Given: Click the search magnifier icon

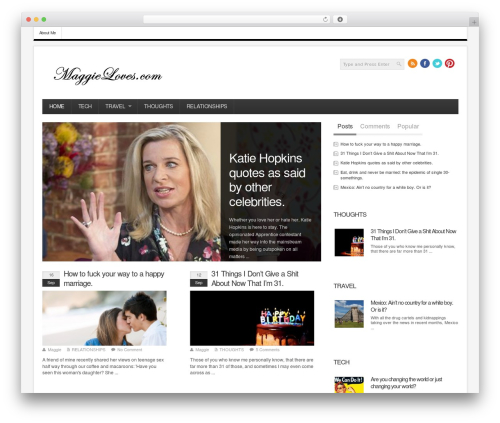Looking at the screenshot, I should pyautogui.click(x=399, y=64).
